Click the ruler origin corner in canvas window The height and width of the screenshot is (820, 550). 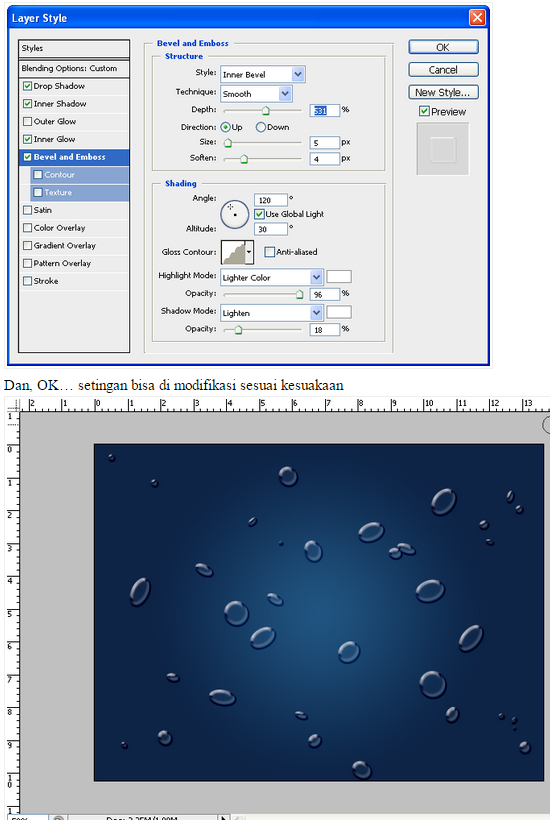tap(12, 404)
